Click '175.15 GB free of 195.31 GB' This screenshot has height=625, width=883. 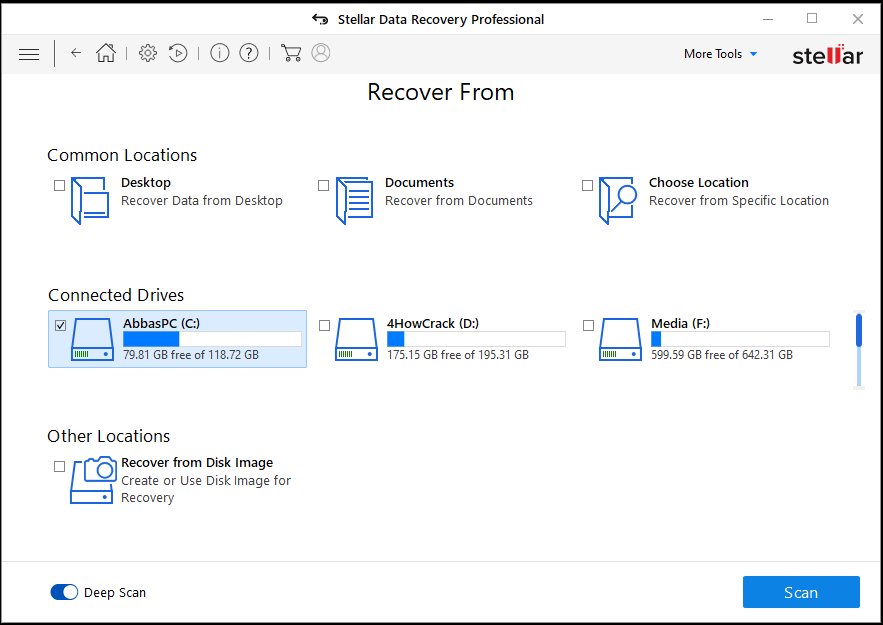(x=458, y=355)
